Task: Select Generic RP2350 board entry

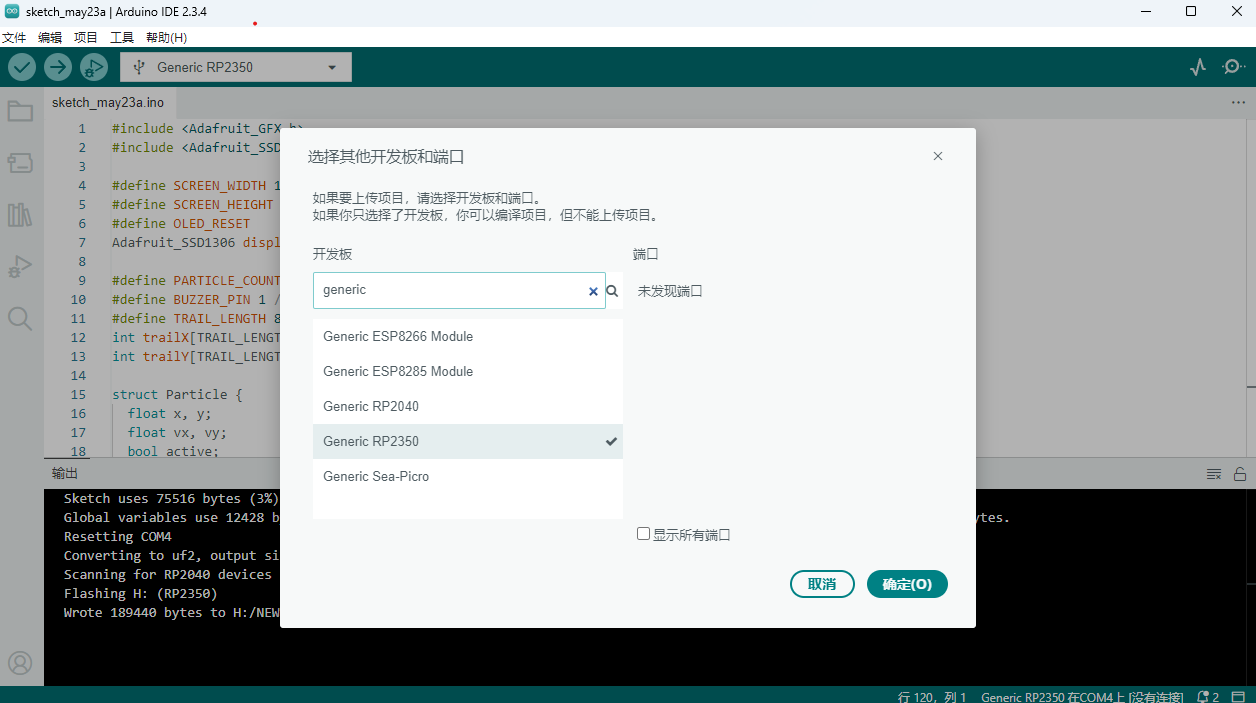Action: tap(468, 441)
